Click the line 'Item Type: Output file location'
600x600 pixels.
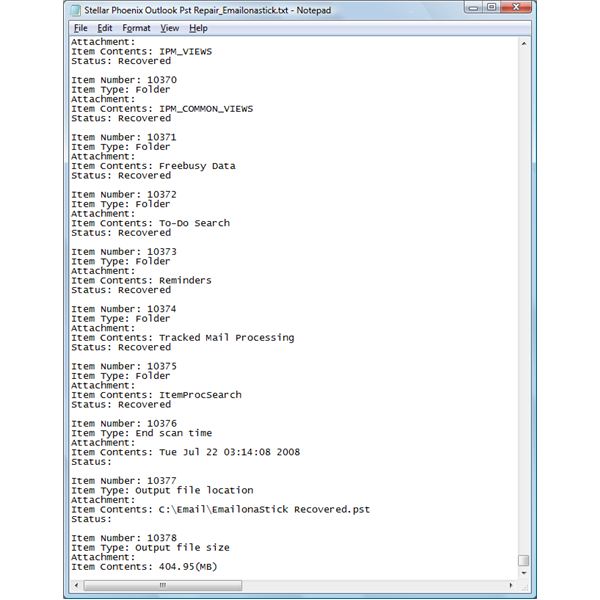pyautogui.click(x=162, y=490)
